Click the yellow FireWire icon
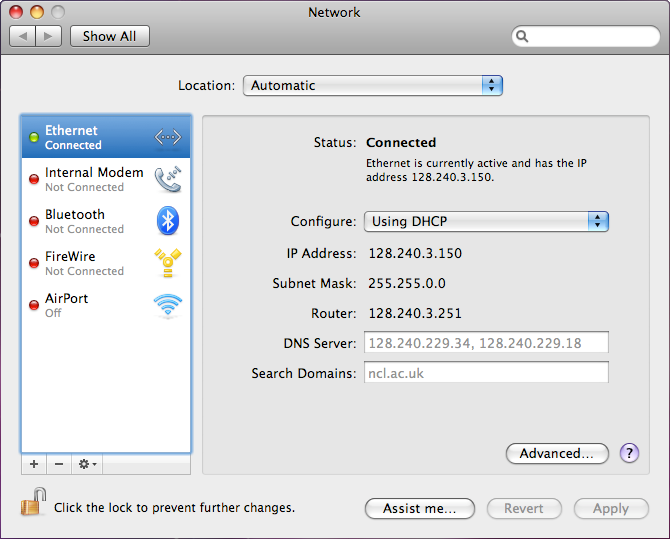The height and width of the screenshot is (539, 670). coord(167,263)
